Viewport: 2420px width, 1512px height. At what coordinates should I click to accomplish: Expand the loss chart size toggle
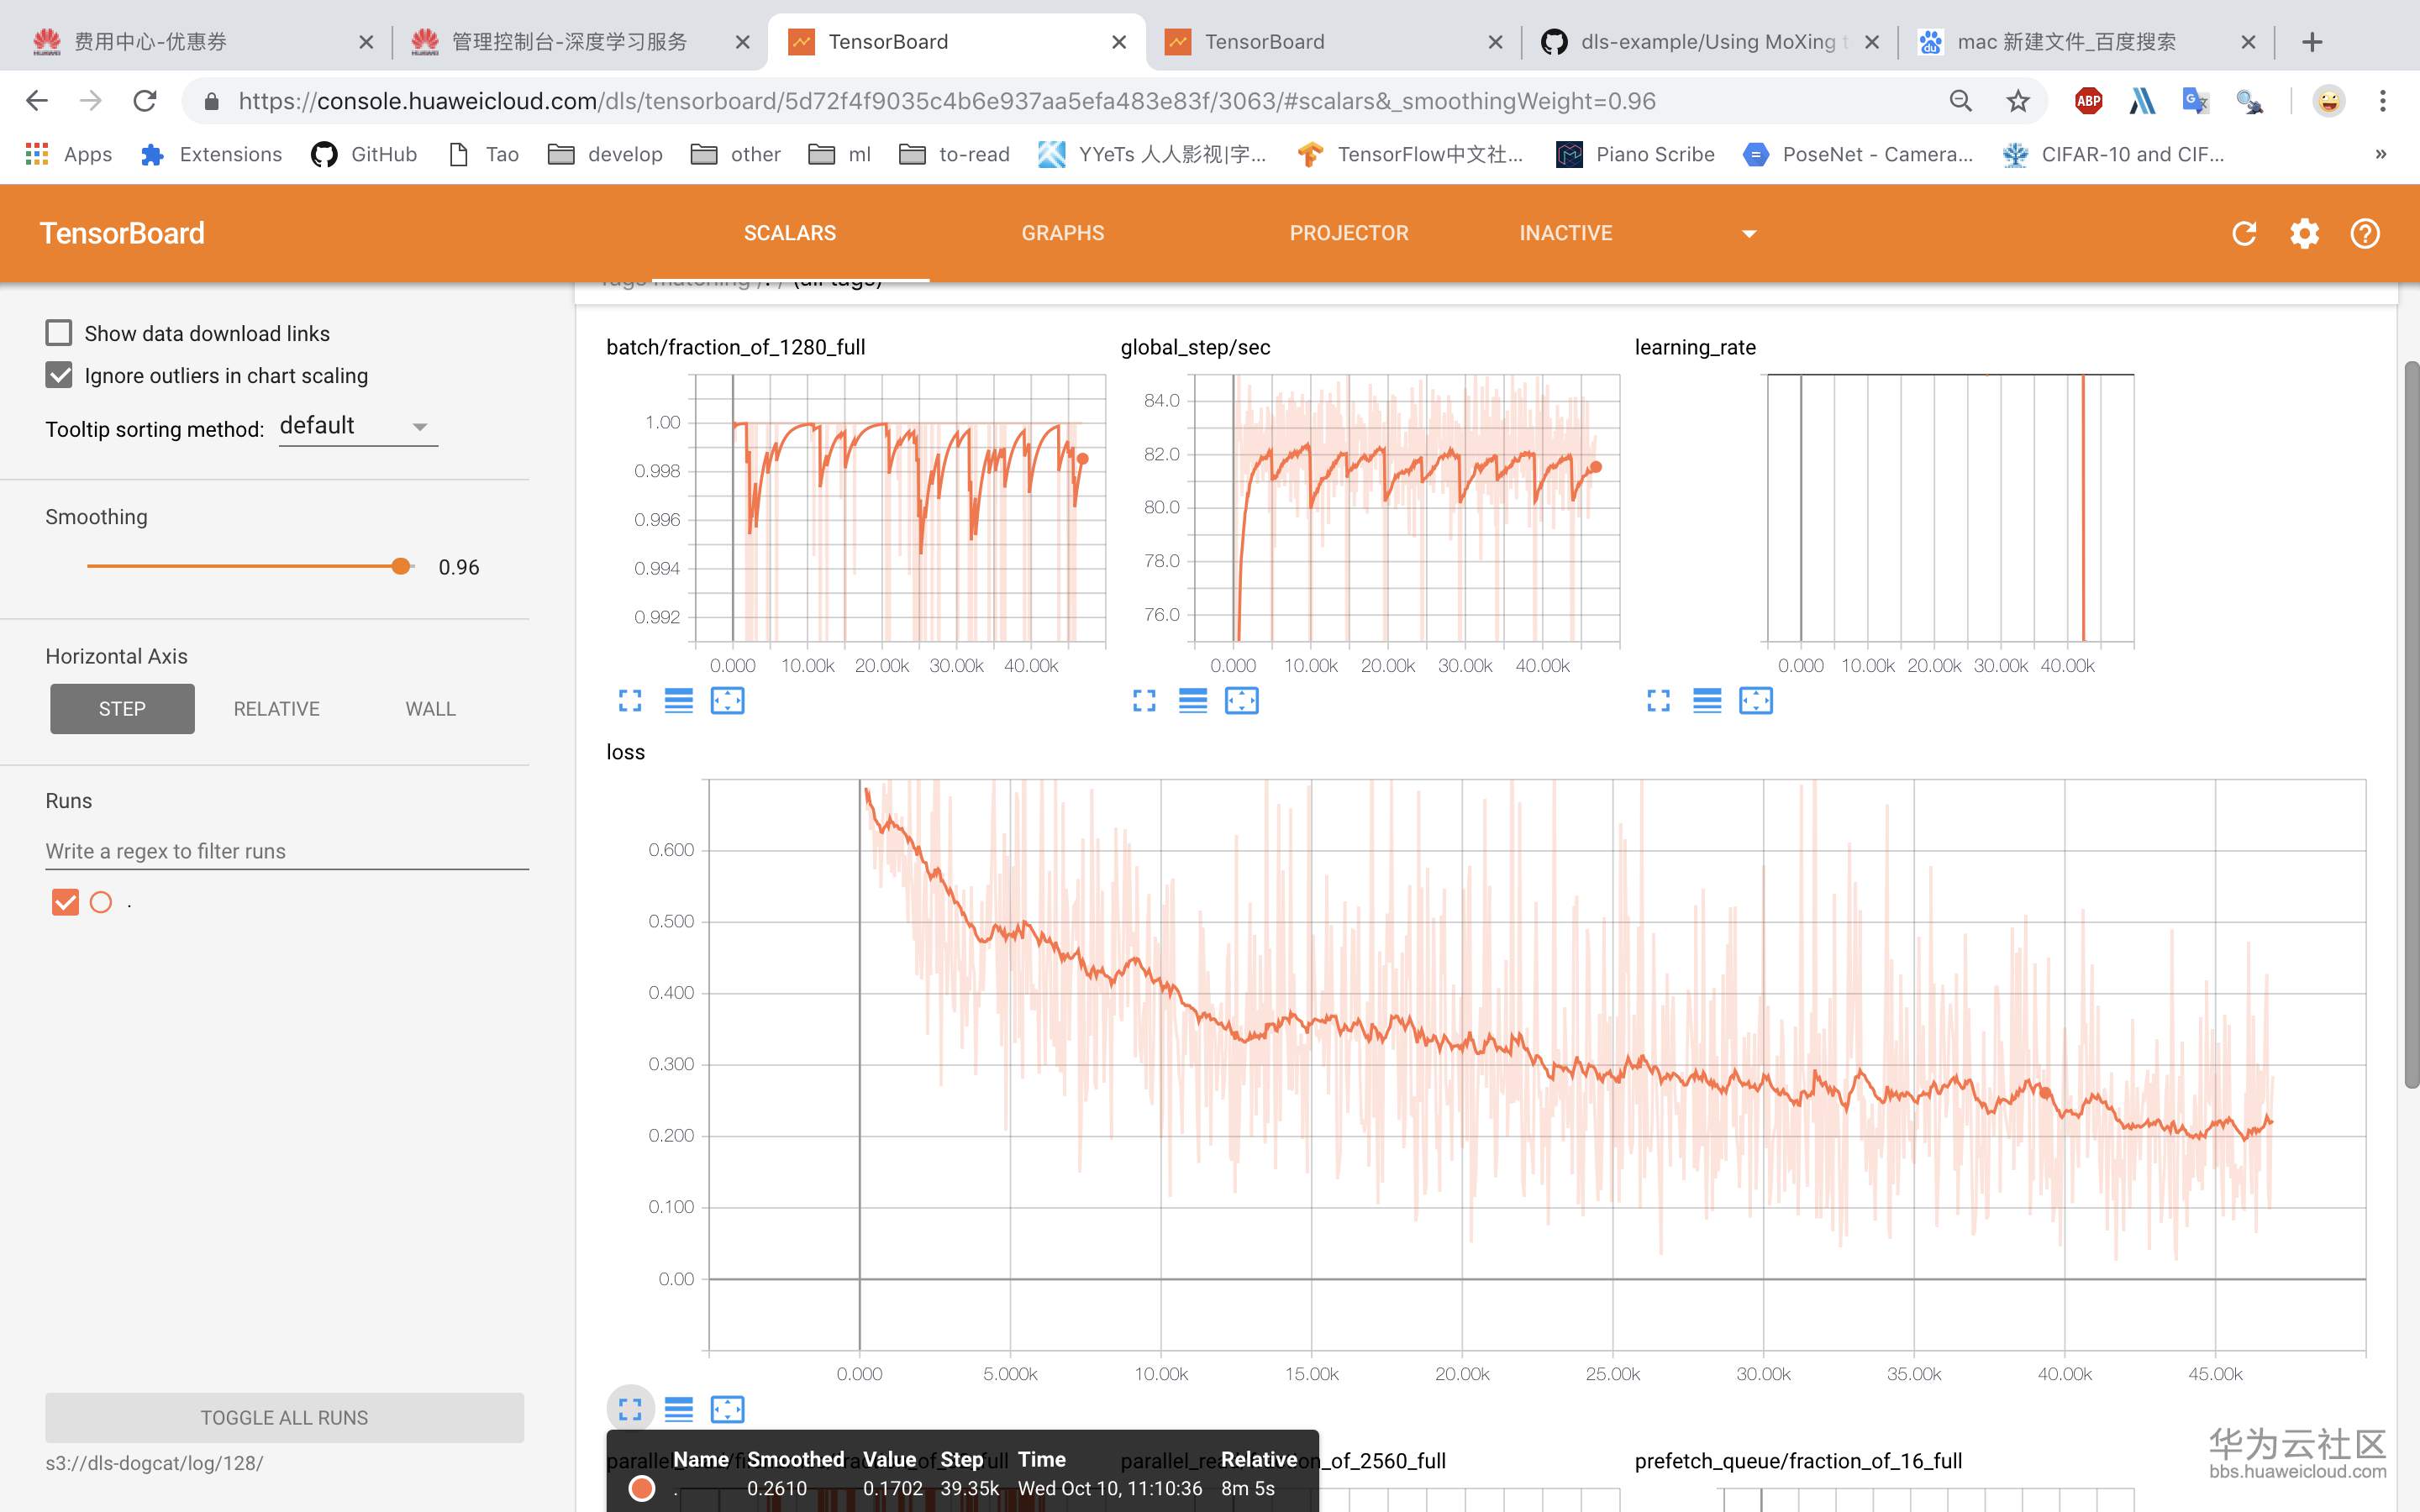[630, 1409]
